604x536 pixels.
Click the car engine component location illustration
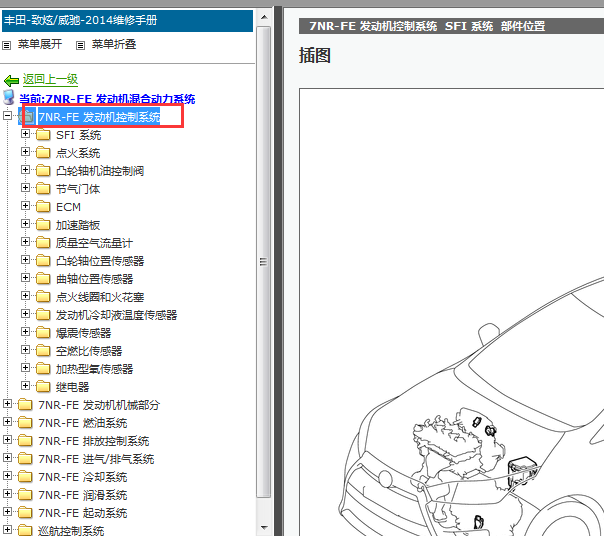pos(451,312)
